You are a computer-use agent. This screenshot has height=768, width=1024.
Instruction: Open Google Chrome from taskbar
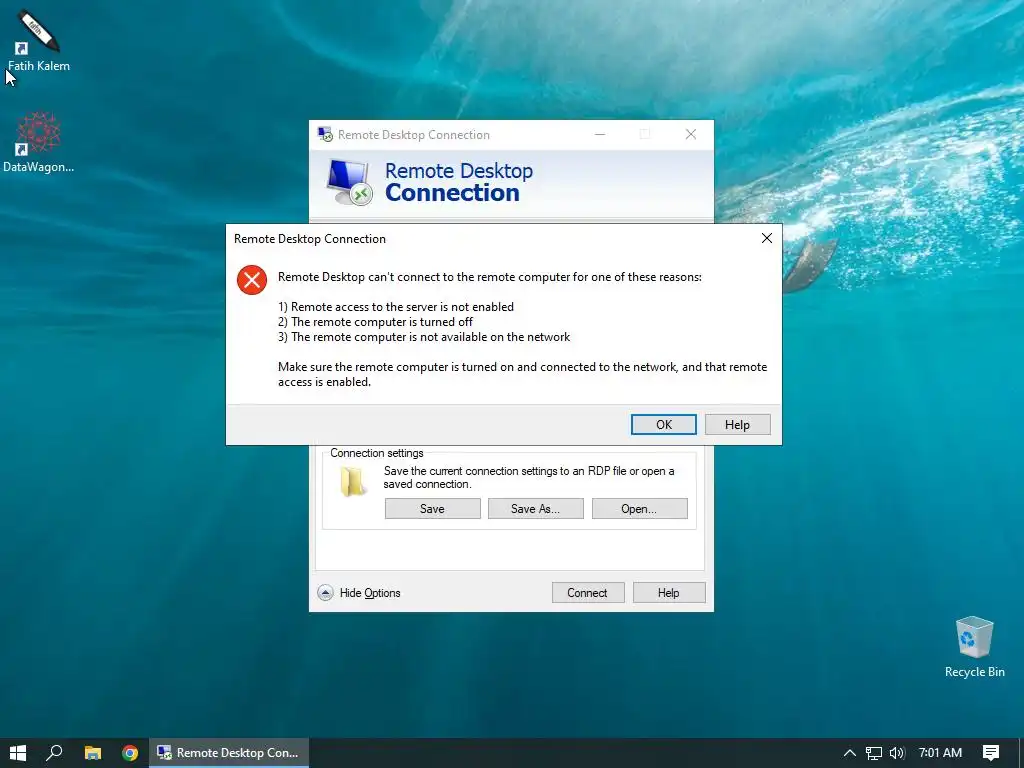[130, 753]
